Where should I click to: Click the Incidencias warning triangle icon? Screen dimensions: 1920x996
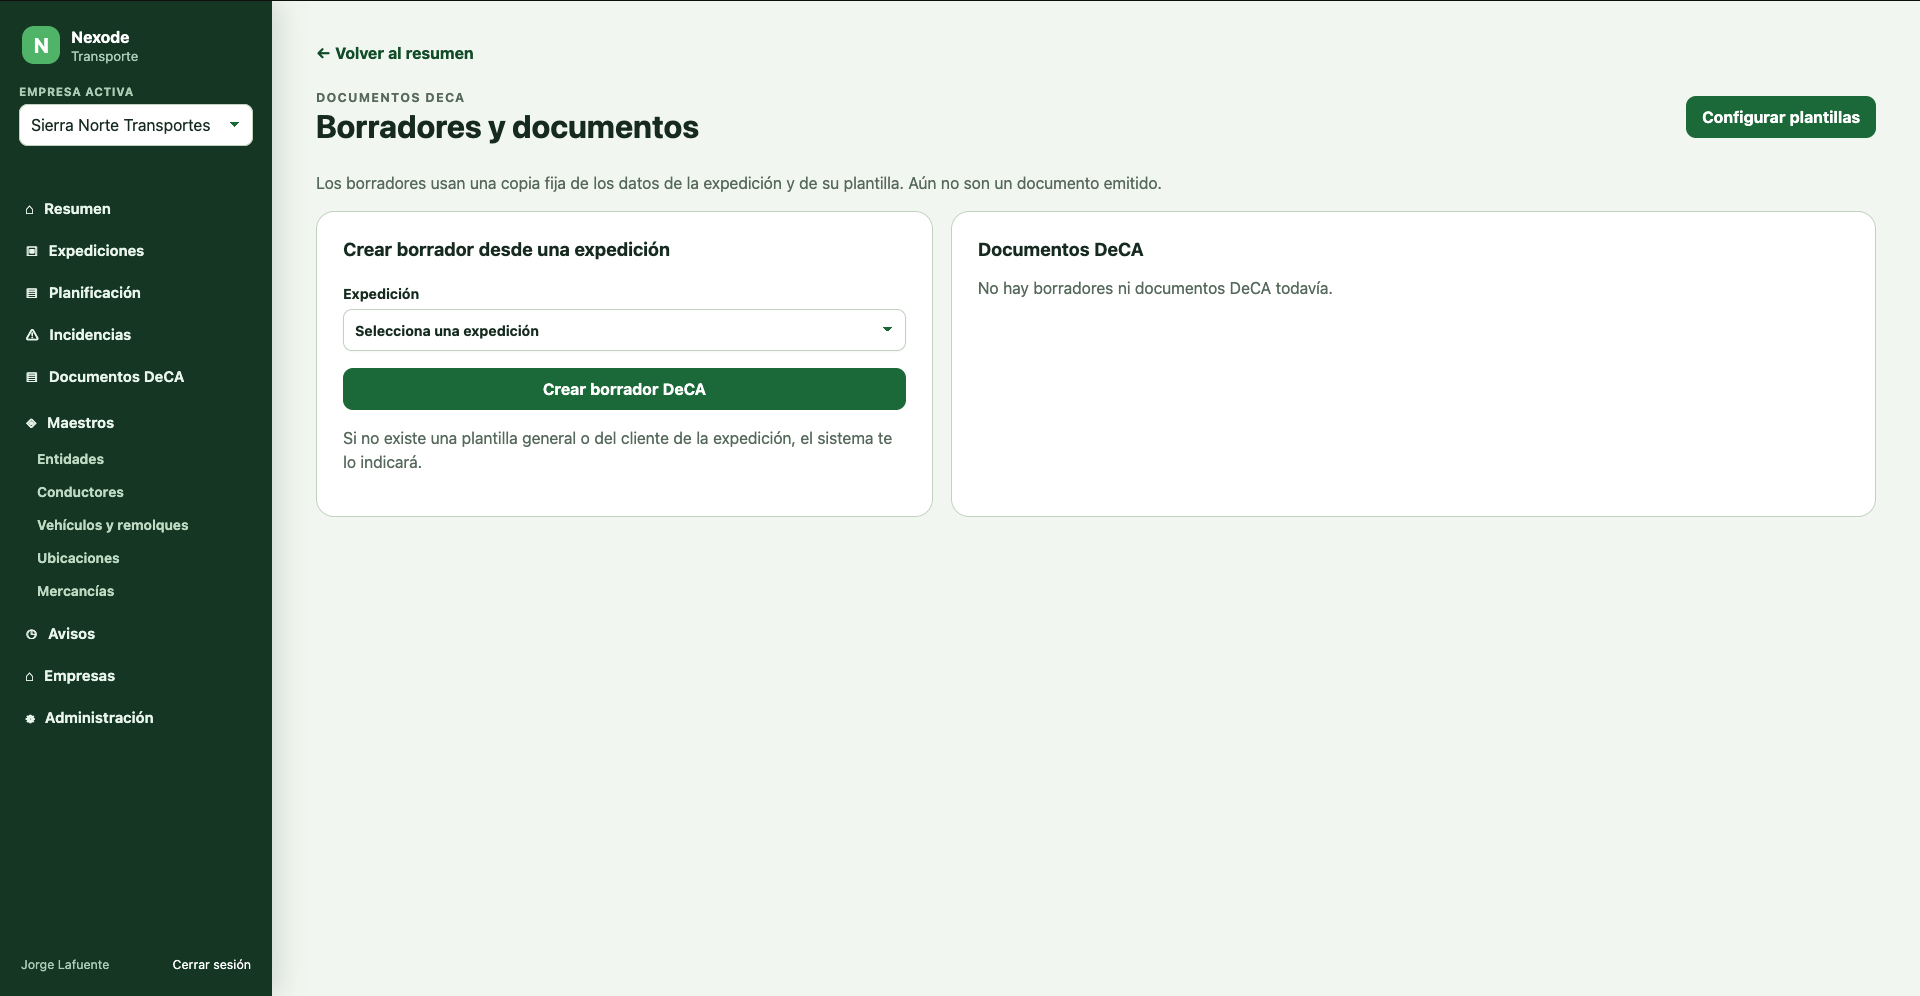pyautogui.click(x=32, y=335)
